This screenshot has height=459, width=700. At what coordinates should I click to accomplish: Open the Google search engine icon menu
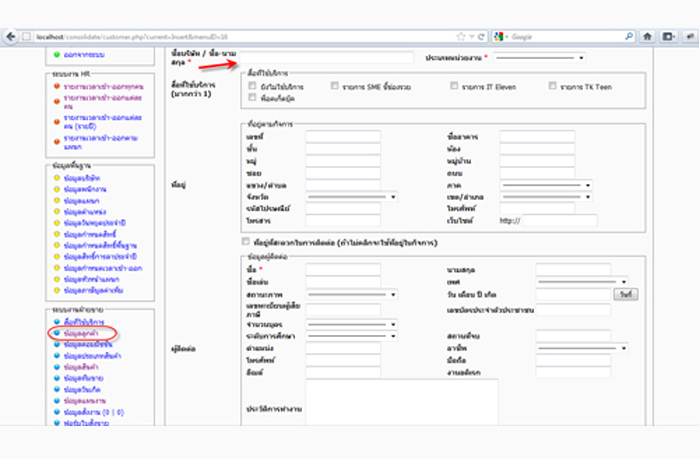click(x=499, y=37)
